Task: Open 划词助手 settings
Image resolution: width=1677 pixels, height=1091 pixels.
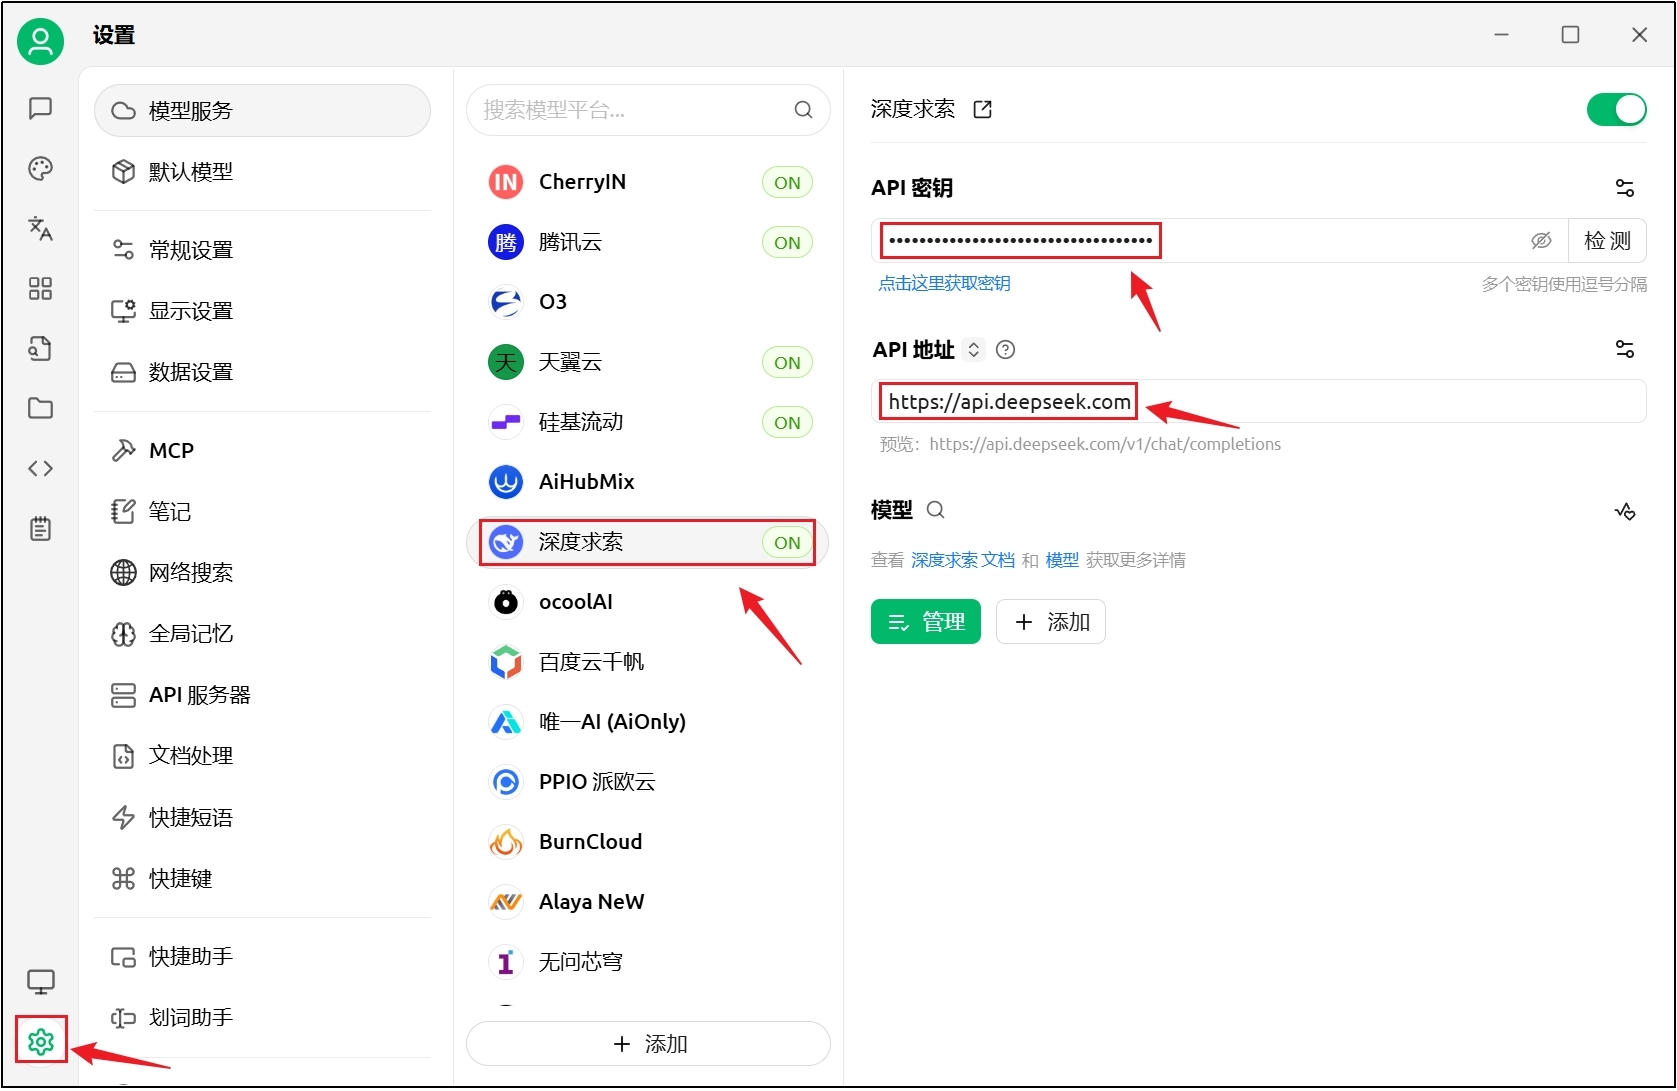Action: coord(262,1018)
